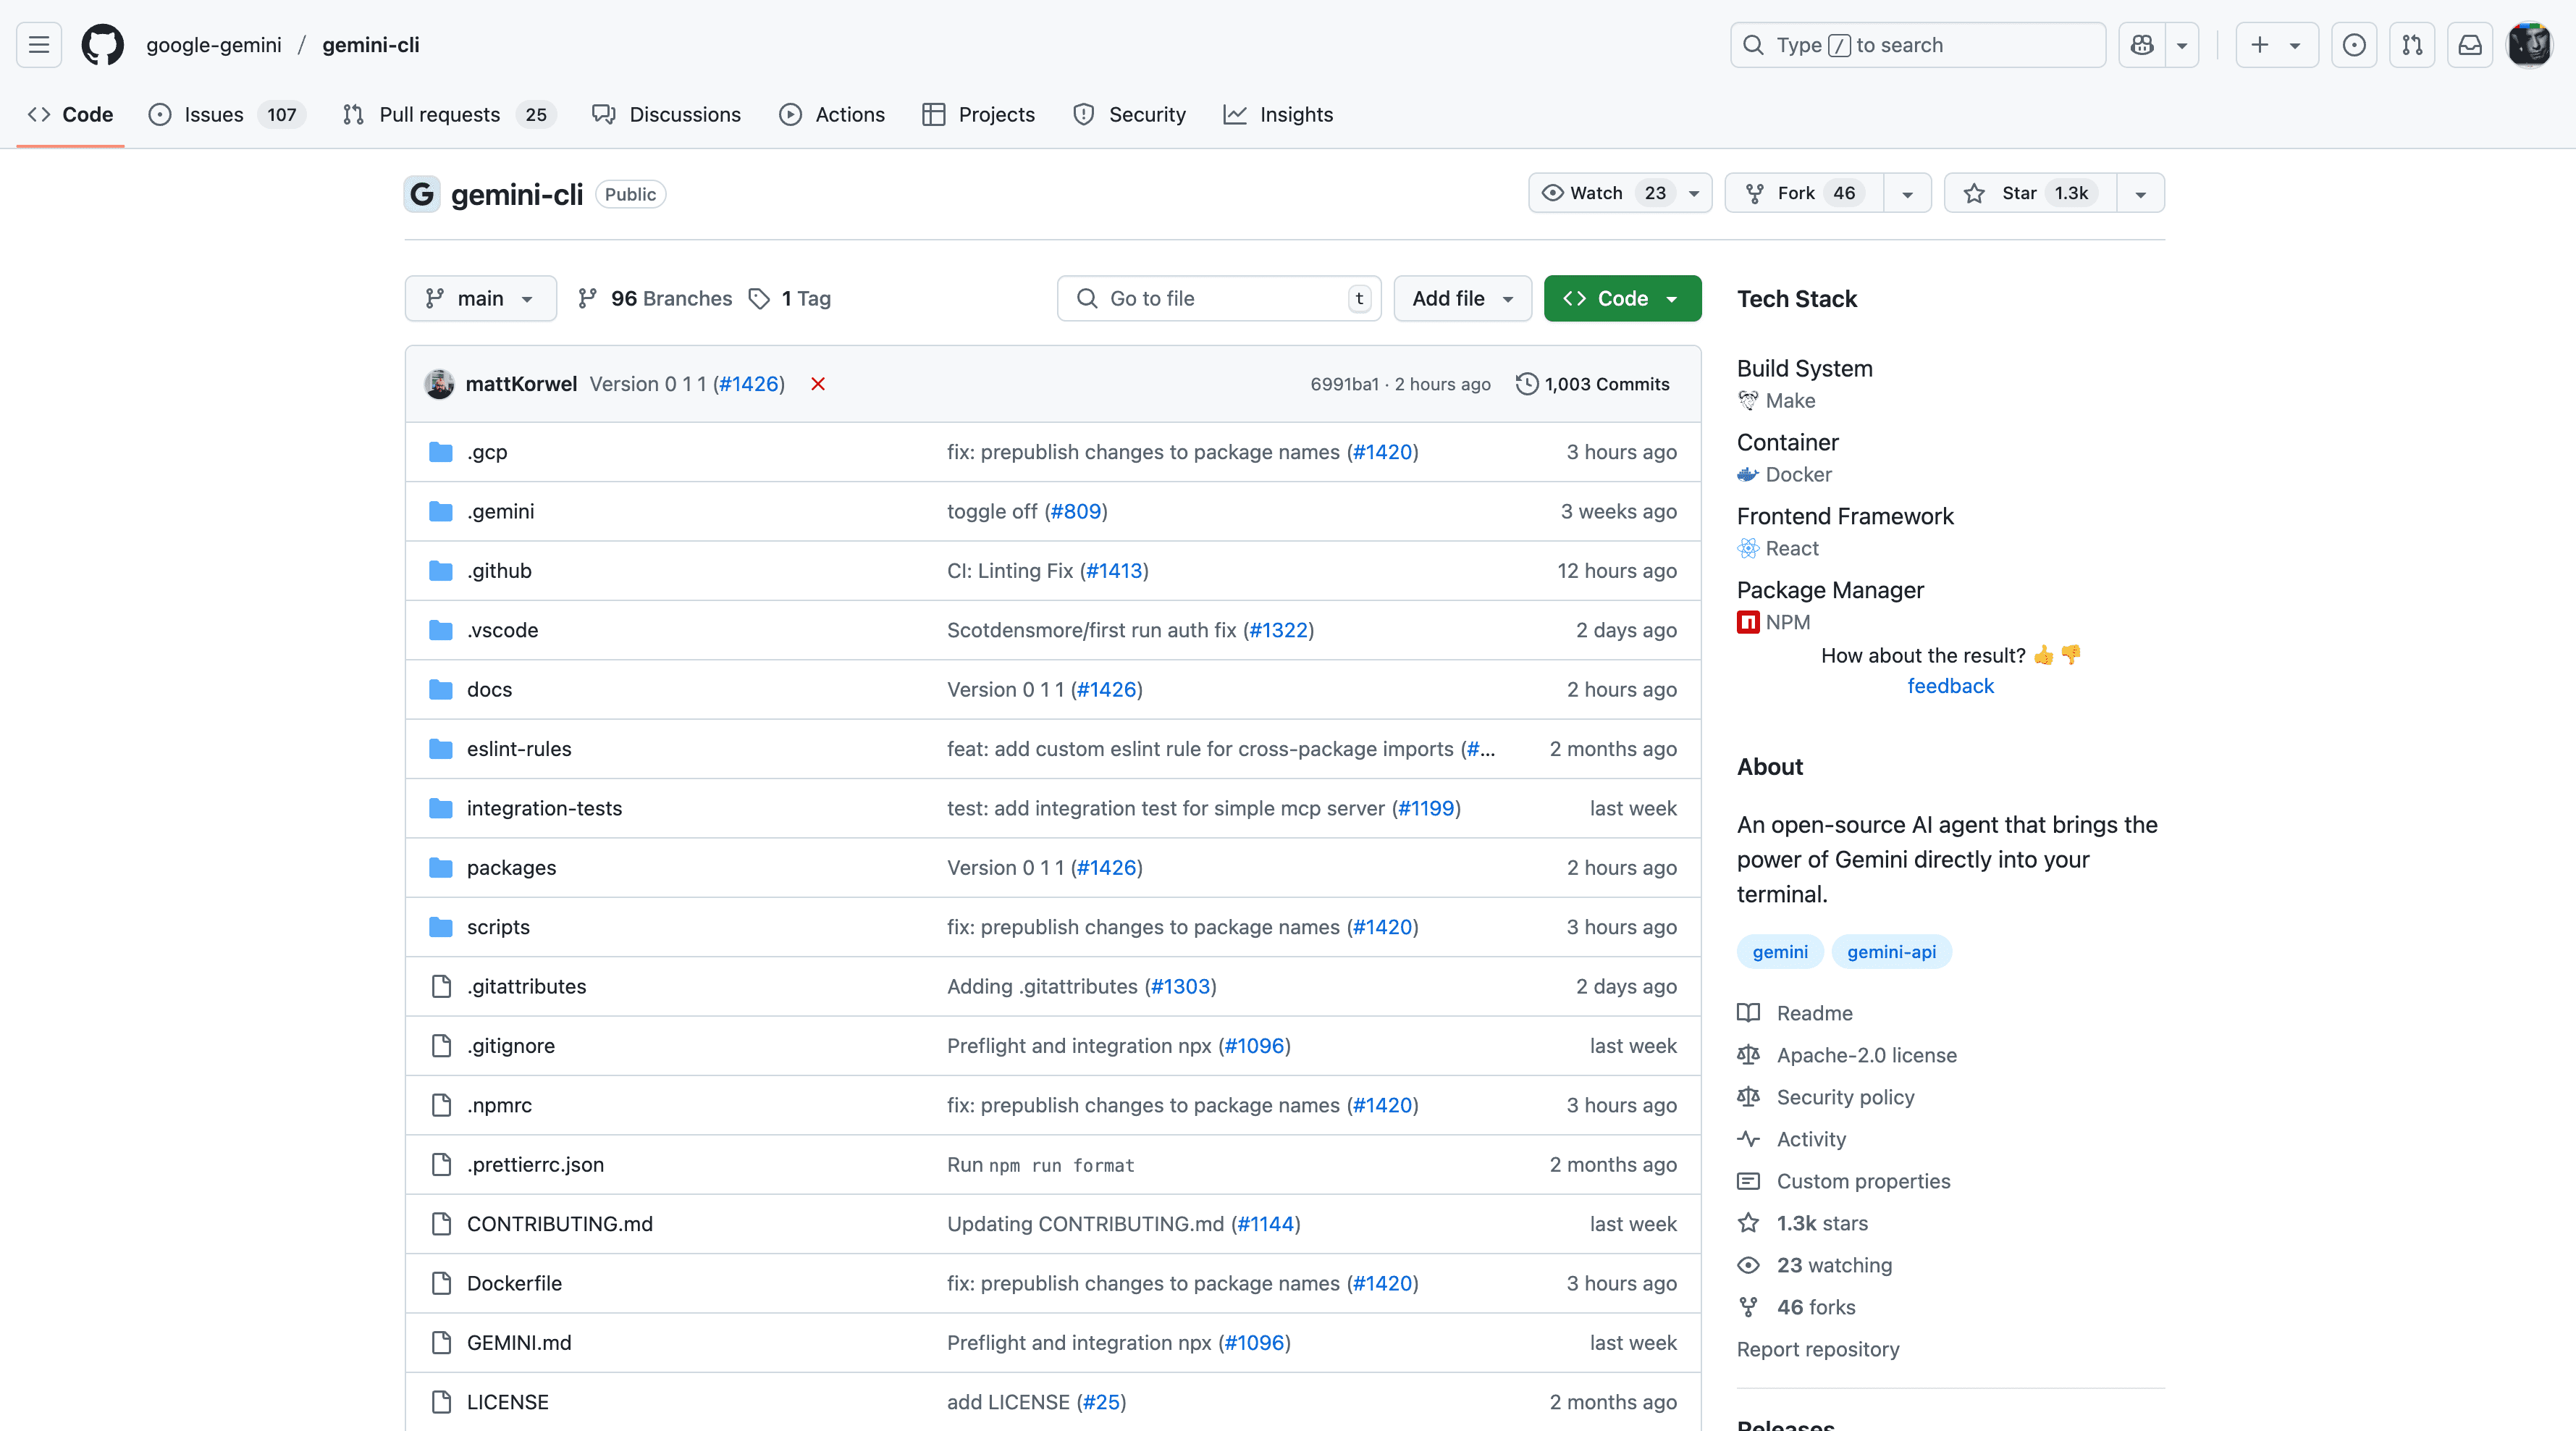
Task: Open the notifications inbox icon
Action: [x=2470, y=45]
